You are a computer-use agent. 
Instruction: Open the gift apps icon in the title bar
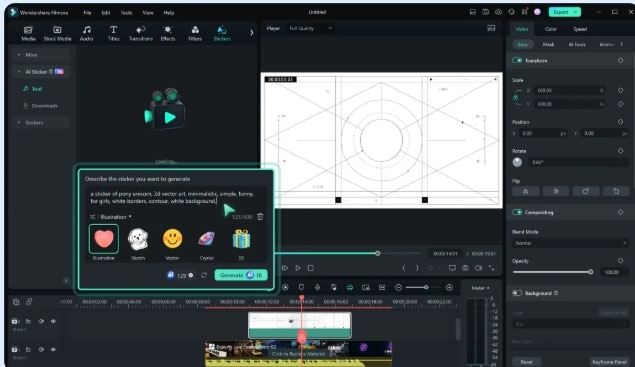524,12
